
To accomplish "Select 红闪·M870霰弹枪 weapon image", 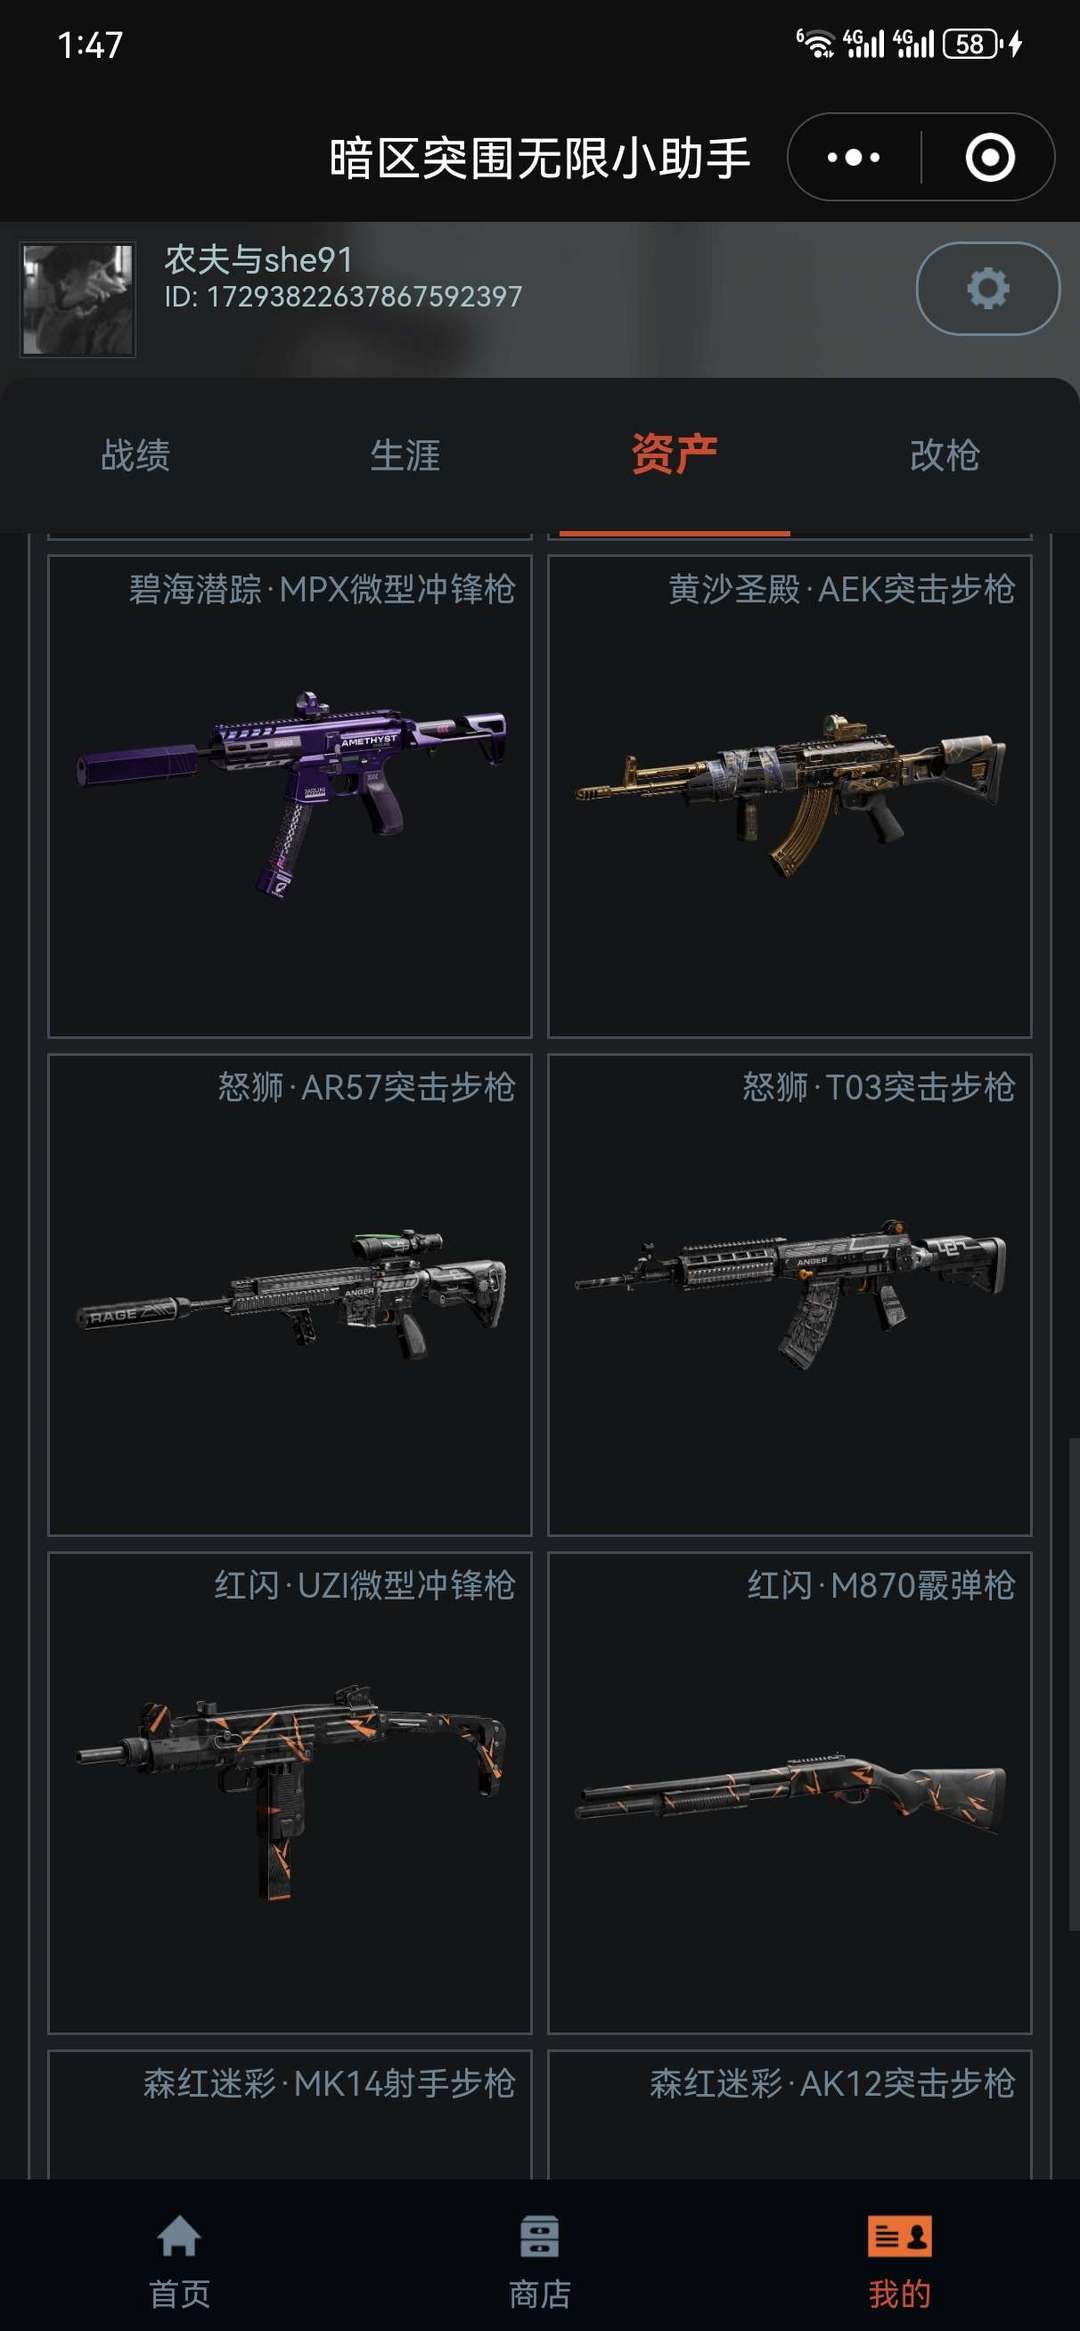I will (790, 1792).
